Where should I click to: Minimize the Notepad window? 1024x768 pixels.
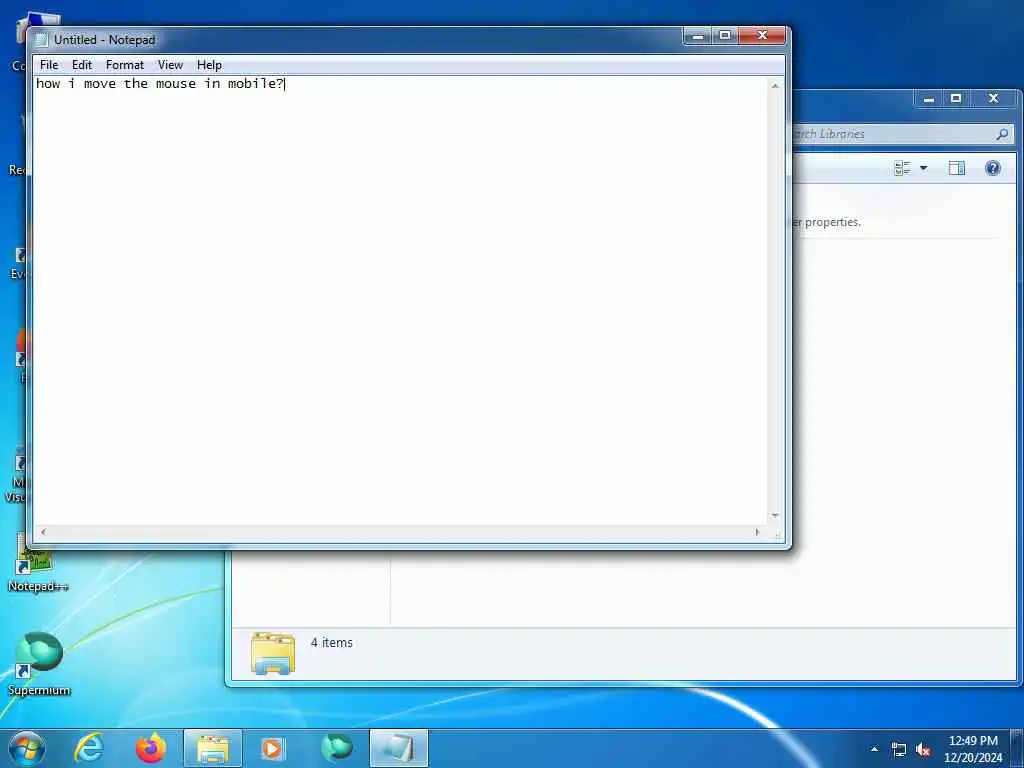pyautogui.click(x=697, y=35)
